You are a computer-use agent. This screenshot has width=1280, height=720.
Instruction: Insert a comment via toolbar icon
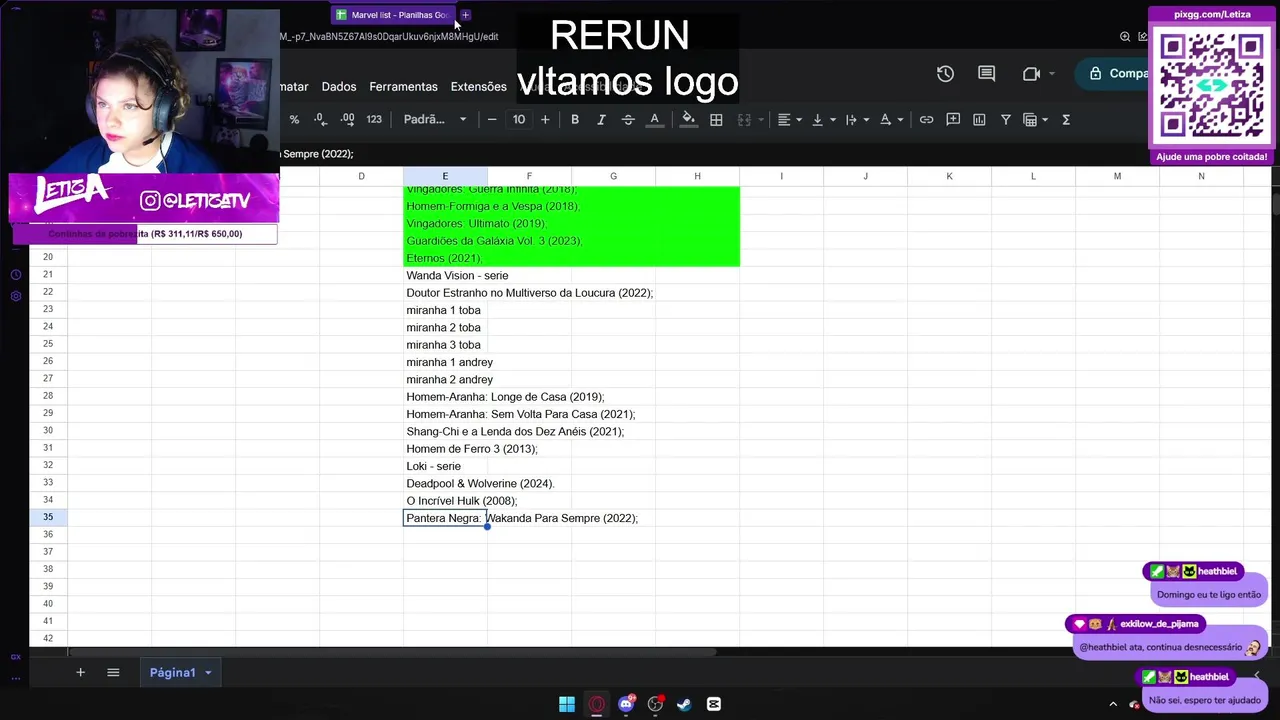click(x=953, y=119)
